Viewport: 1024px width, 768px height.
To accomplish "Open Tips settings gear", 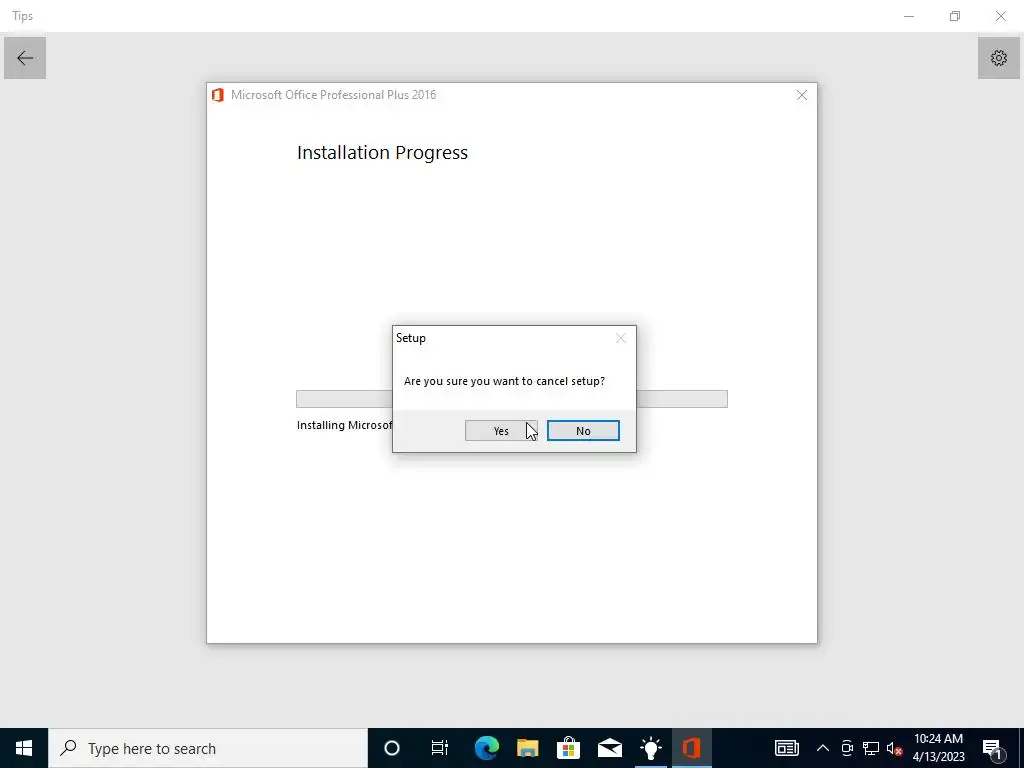I will (999, 58).
